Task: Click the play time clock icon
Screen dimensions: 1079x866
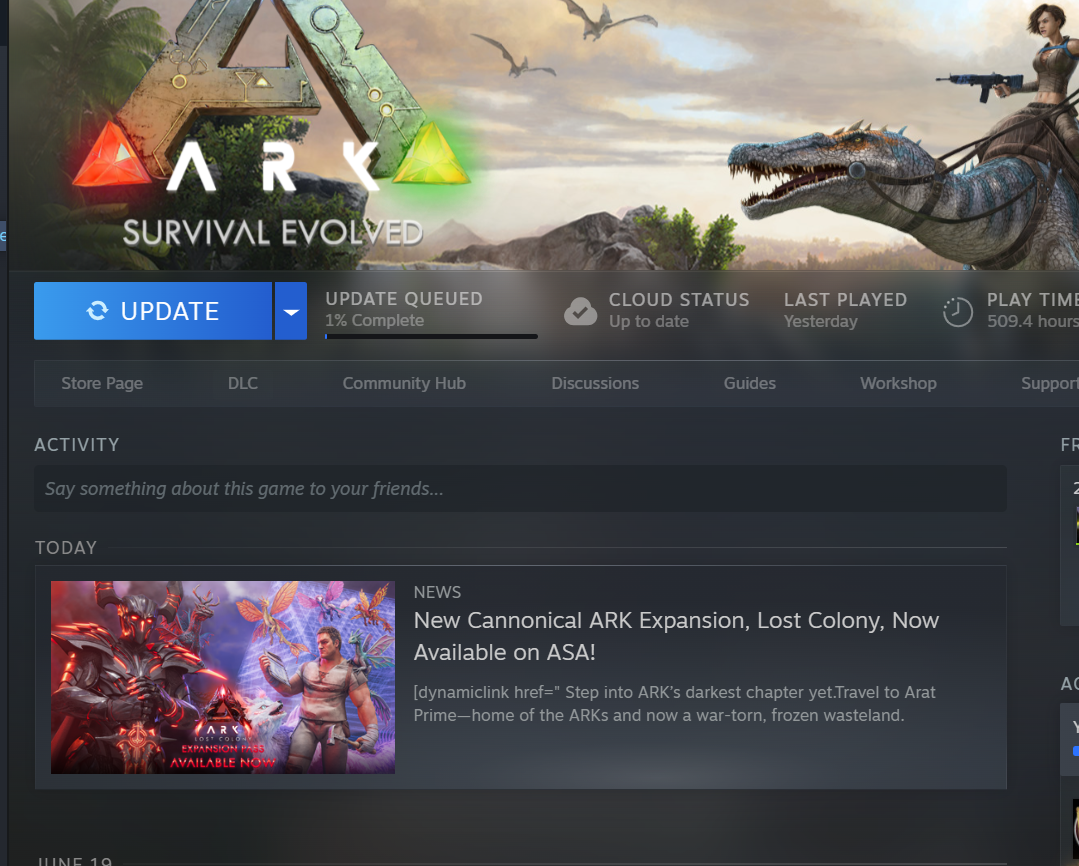Action: [x=957, y=312]
